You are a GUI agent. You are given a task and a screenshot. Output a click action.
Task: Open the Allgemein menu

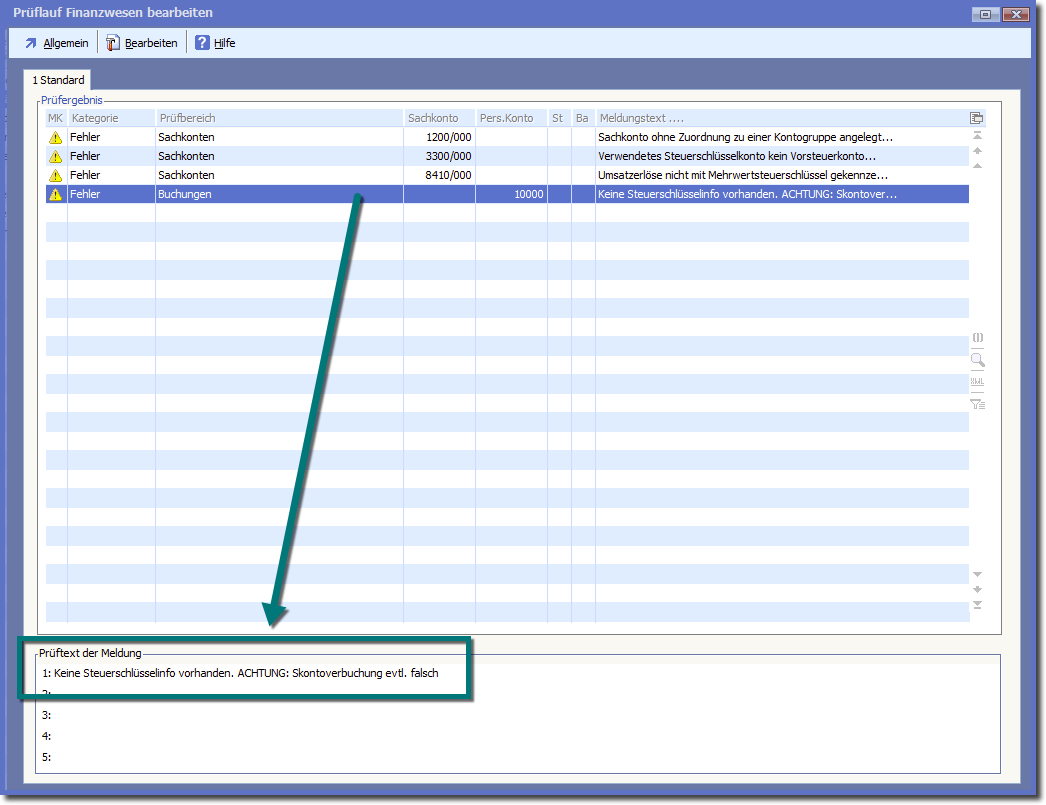coord(56,43)
